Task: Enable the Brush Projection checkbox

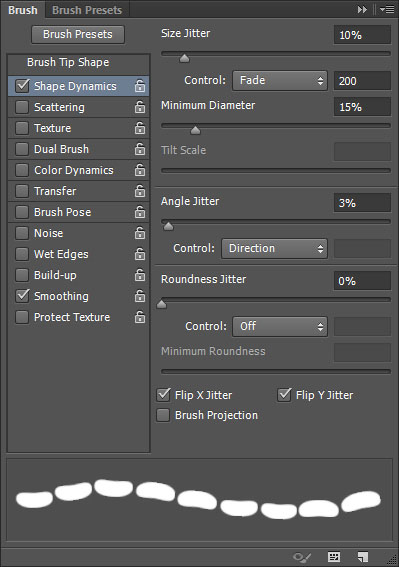Action: coord(163,415)
